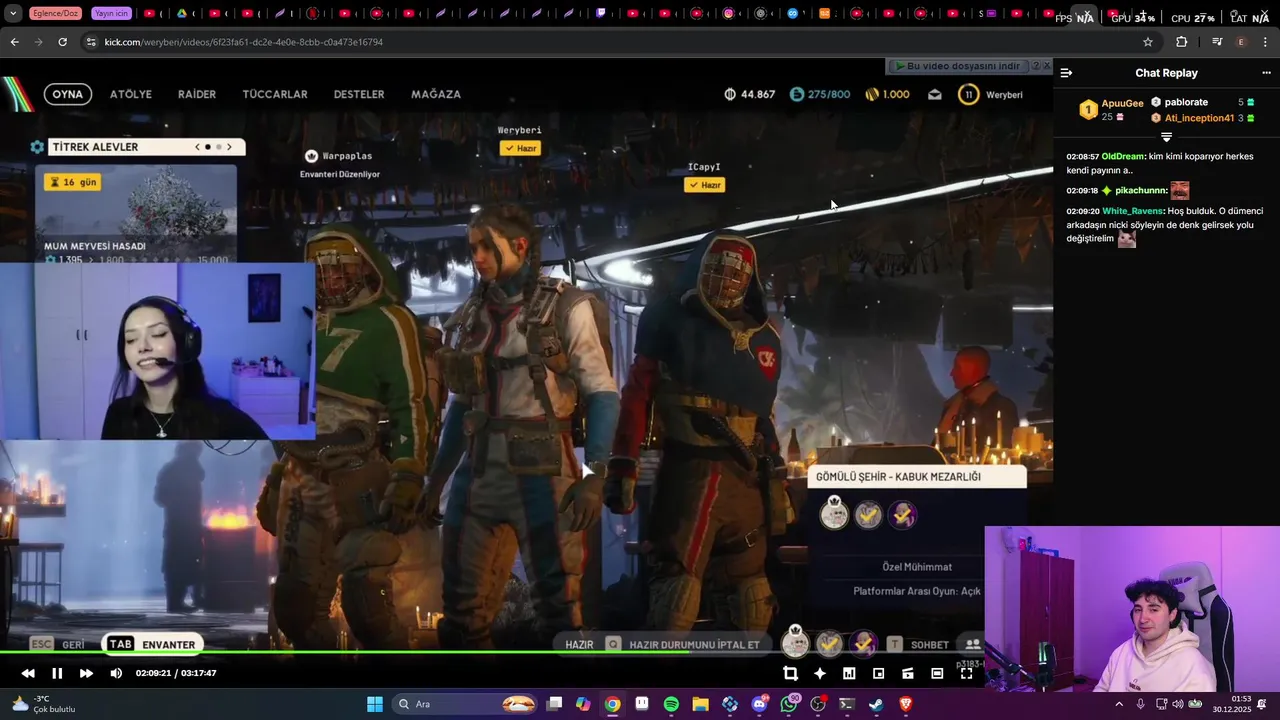Select DESTELER tab in game menu
Image resolution: width=1280 pixels, height=720 pixels.
coord(359,94)
